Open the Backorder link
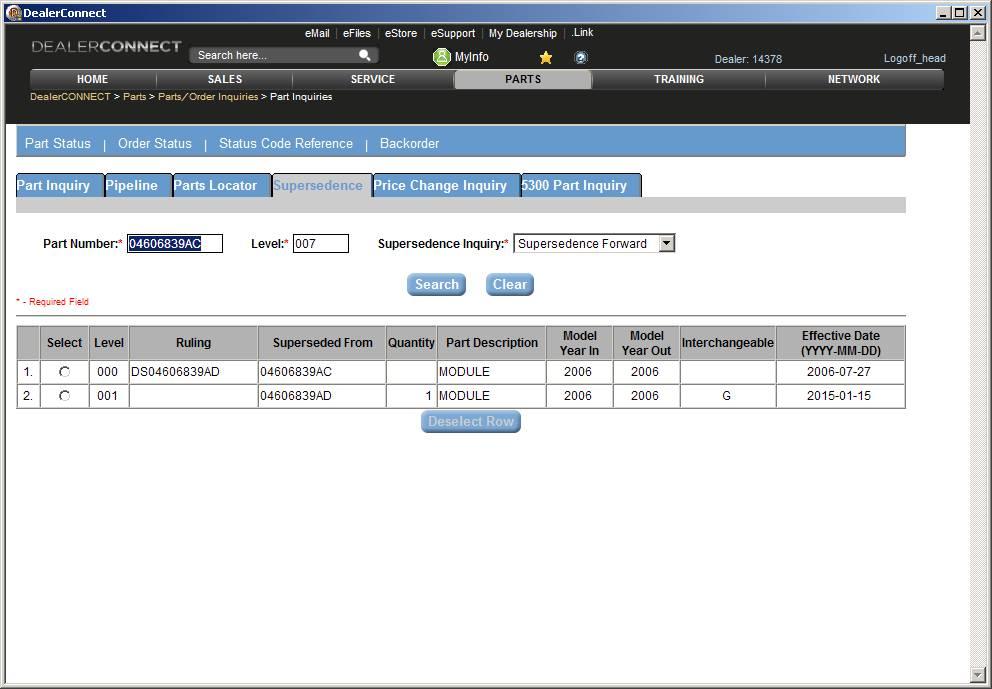Viewport: 992px width, 689px height. [x=409, y=144]
